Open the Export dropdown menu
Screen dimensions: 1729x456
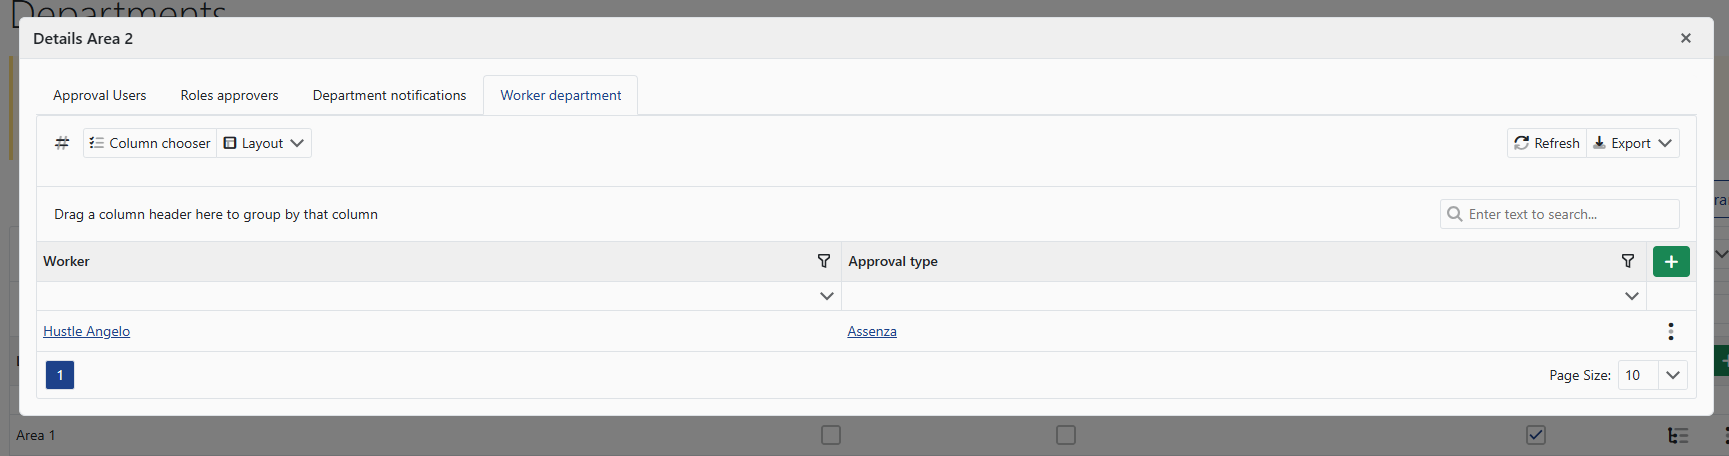[1632, 143]
